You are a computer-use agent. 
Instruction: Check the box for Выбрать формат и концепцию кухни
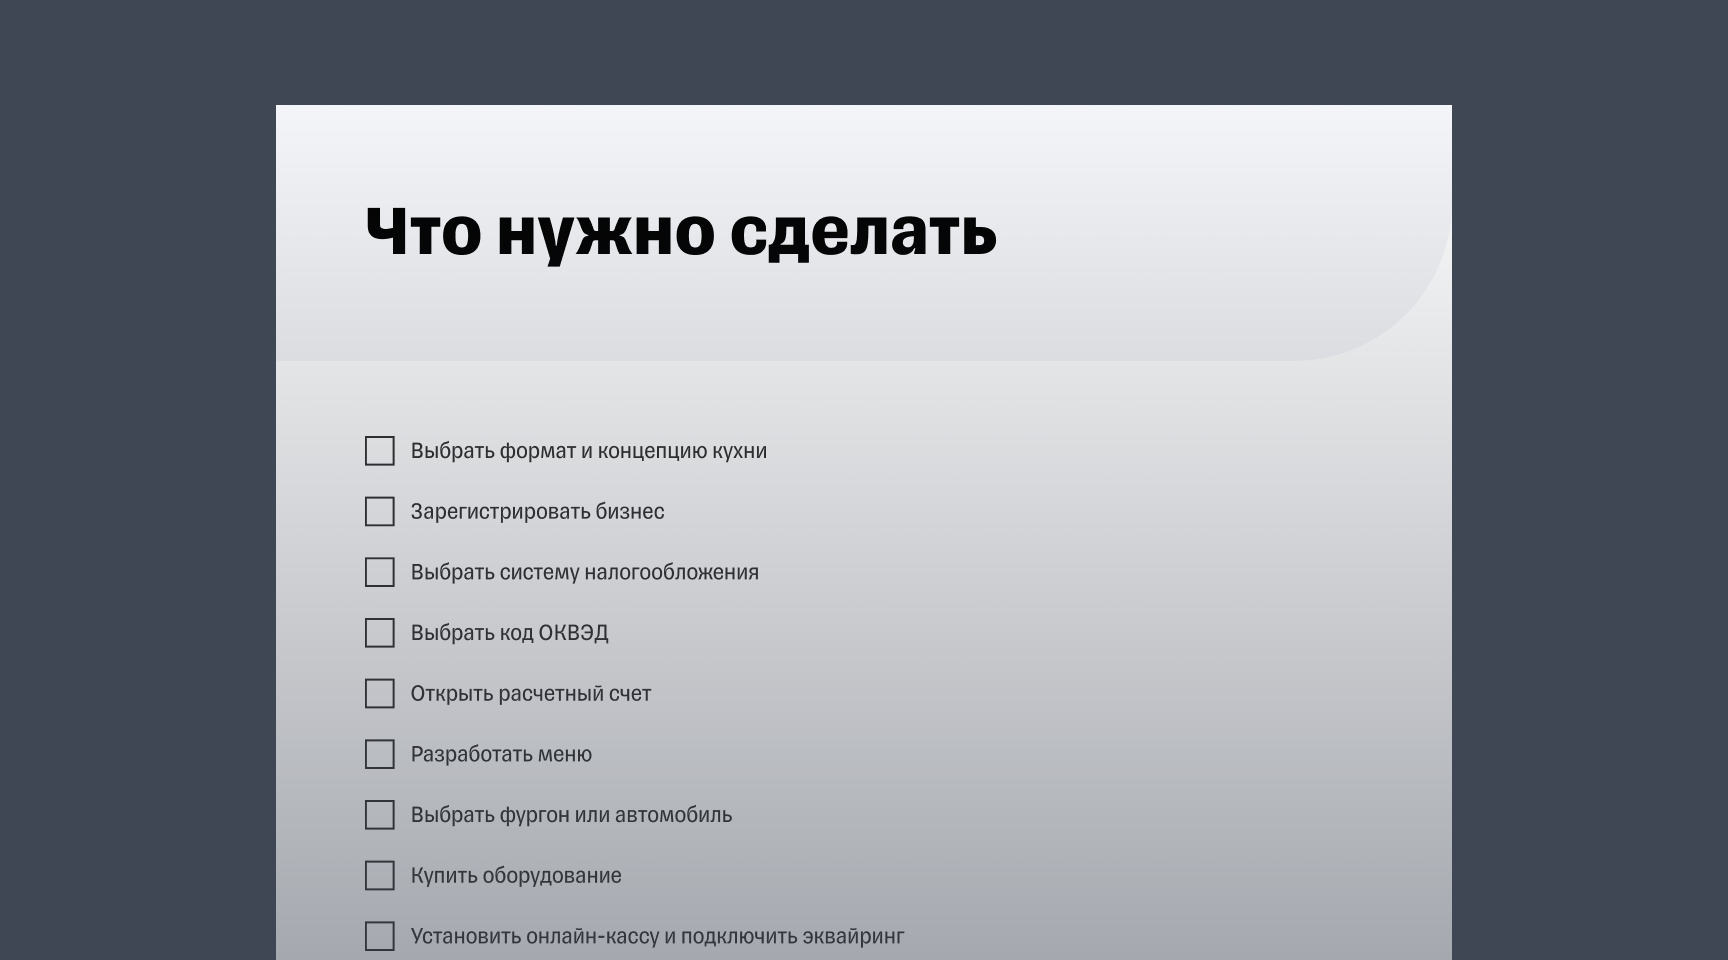[x=380, y=451]
